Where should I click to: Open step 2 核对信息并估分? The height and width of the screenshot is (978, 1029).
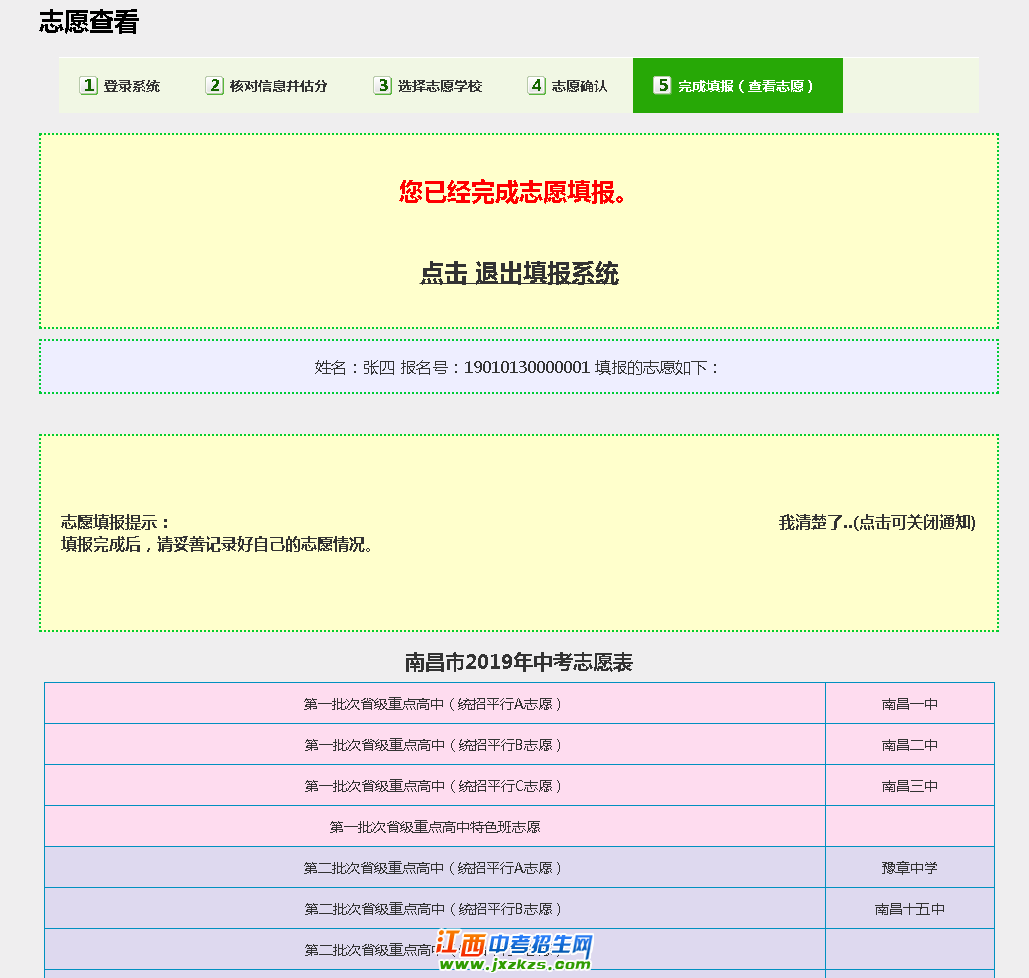point(266,86)
